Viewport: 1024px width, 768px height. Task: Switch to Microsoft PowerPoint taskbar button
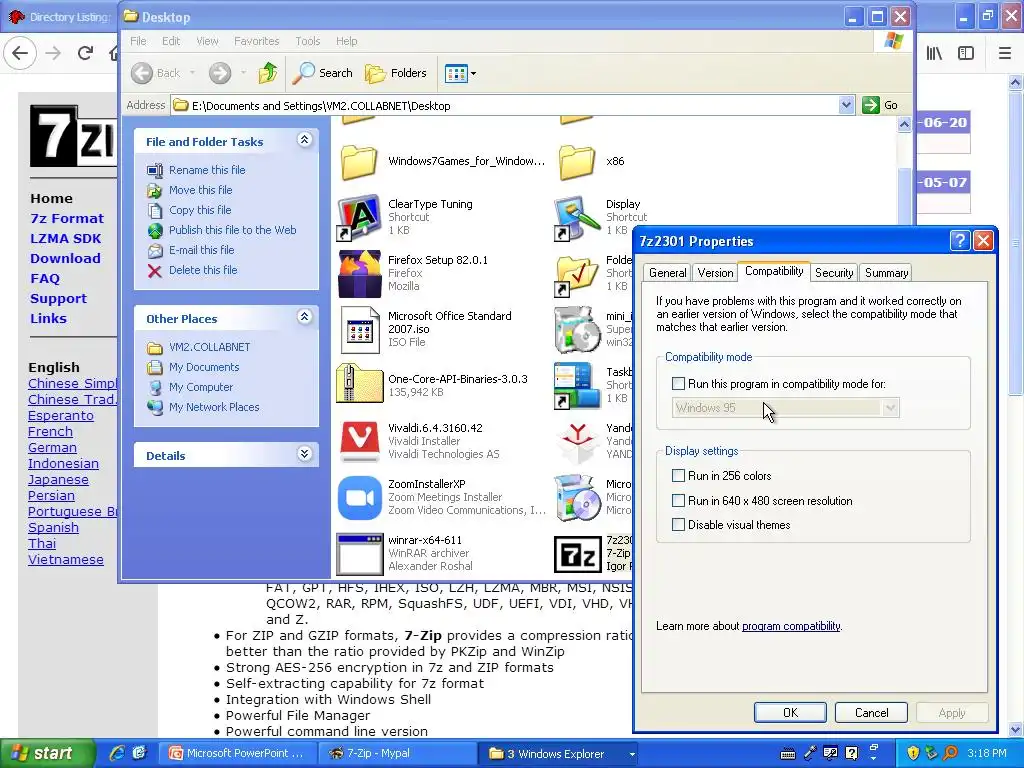(x=238, y=754)
